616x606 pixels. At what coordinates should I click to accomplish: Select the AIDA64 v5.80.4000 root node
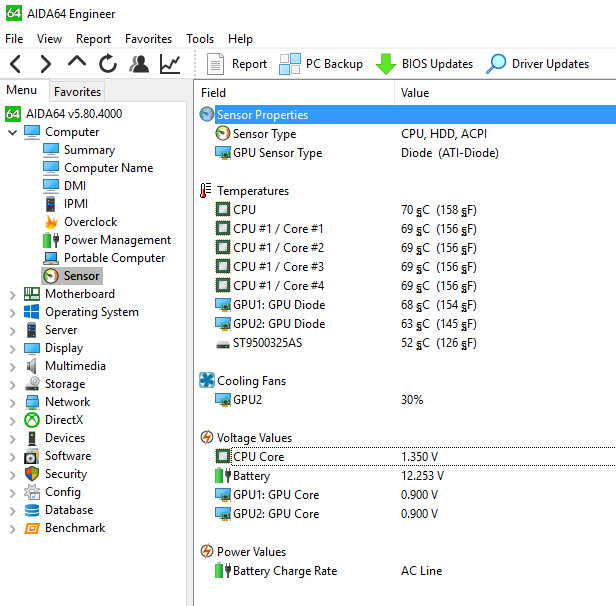click(x=74, y=114)
